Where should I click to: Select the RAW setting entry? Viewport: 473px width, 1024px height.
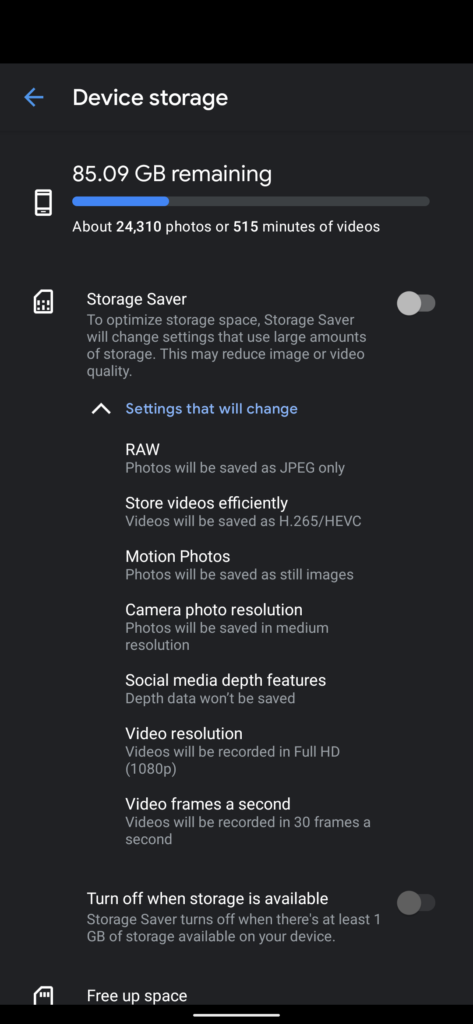click(x=235, y=458)
